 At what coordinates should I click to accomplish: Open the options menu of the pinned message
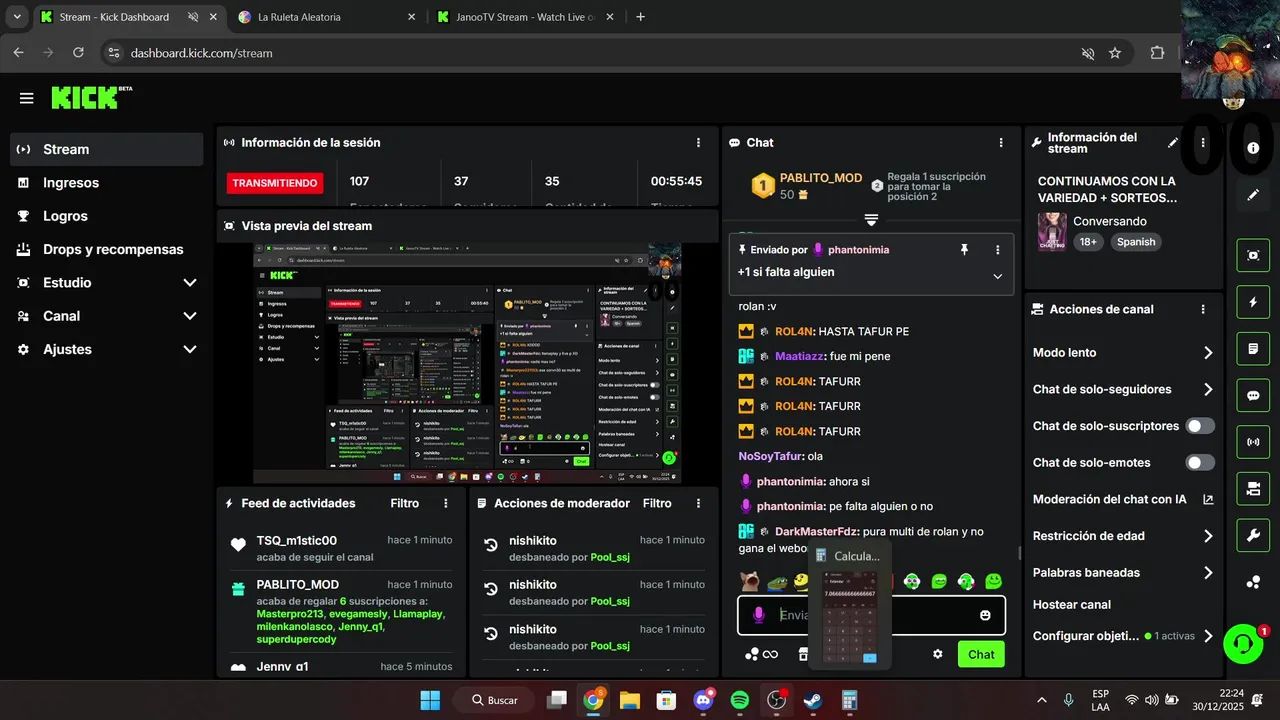tap(997, 250)
